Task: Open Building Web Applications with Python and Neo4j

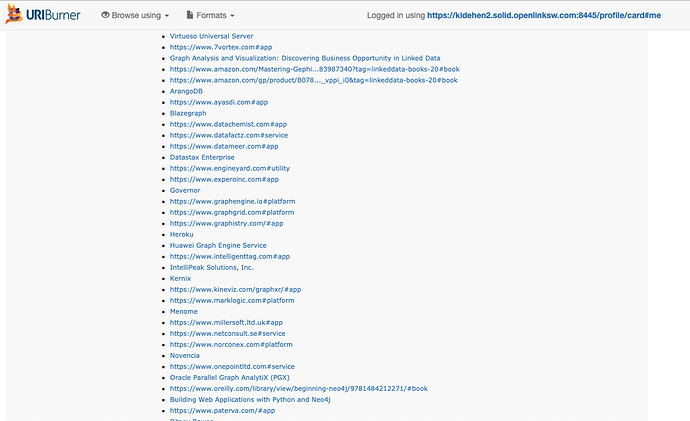Action: [250, 399]
